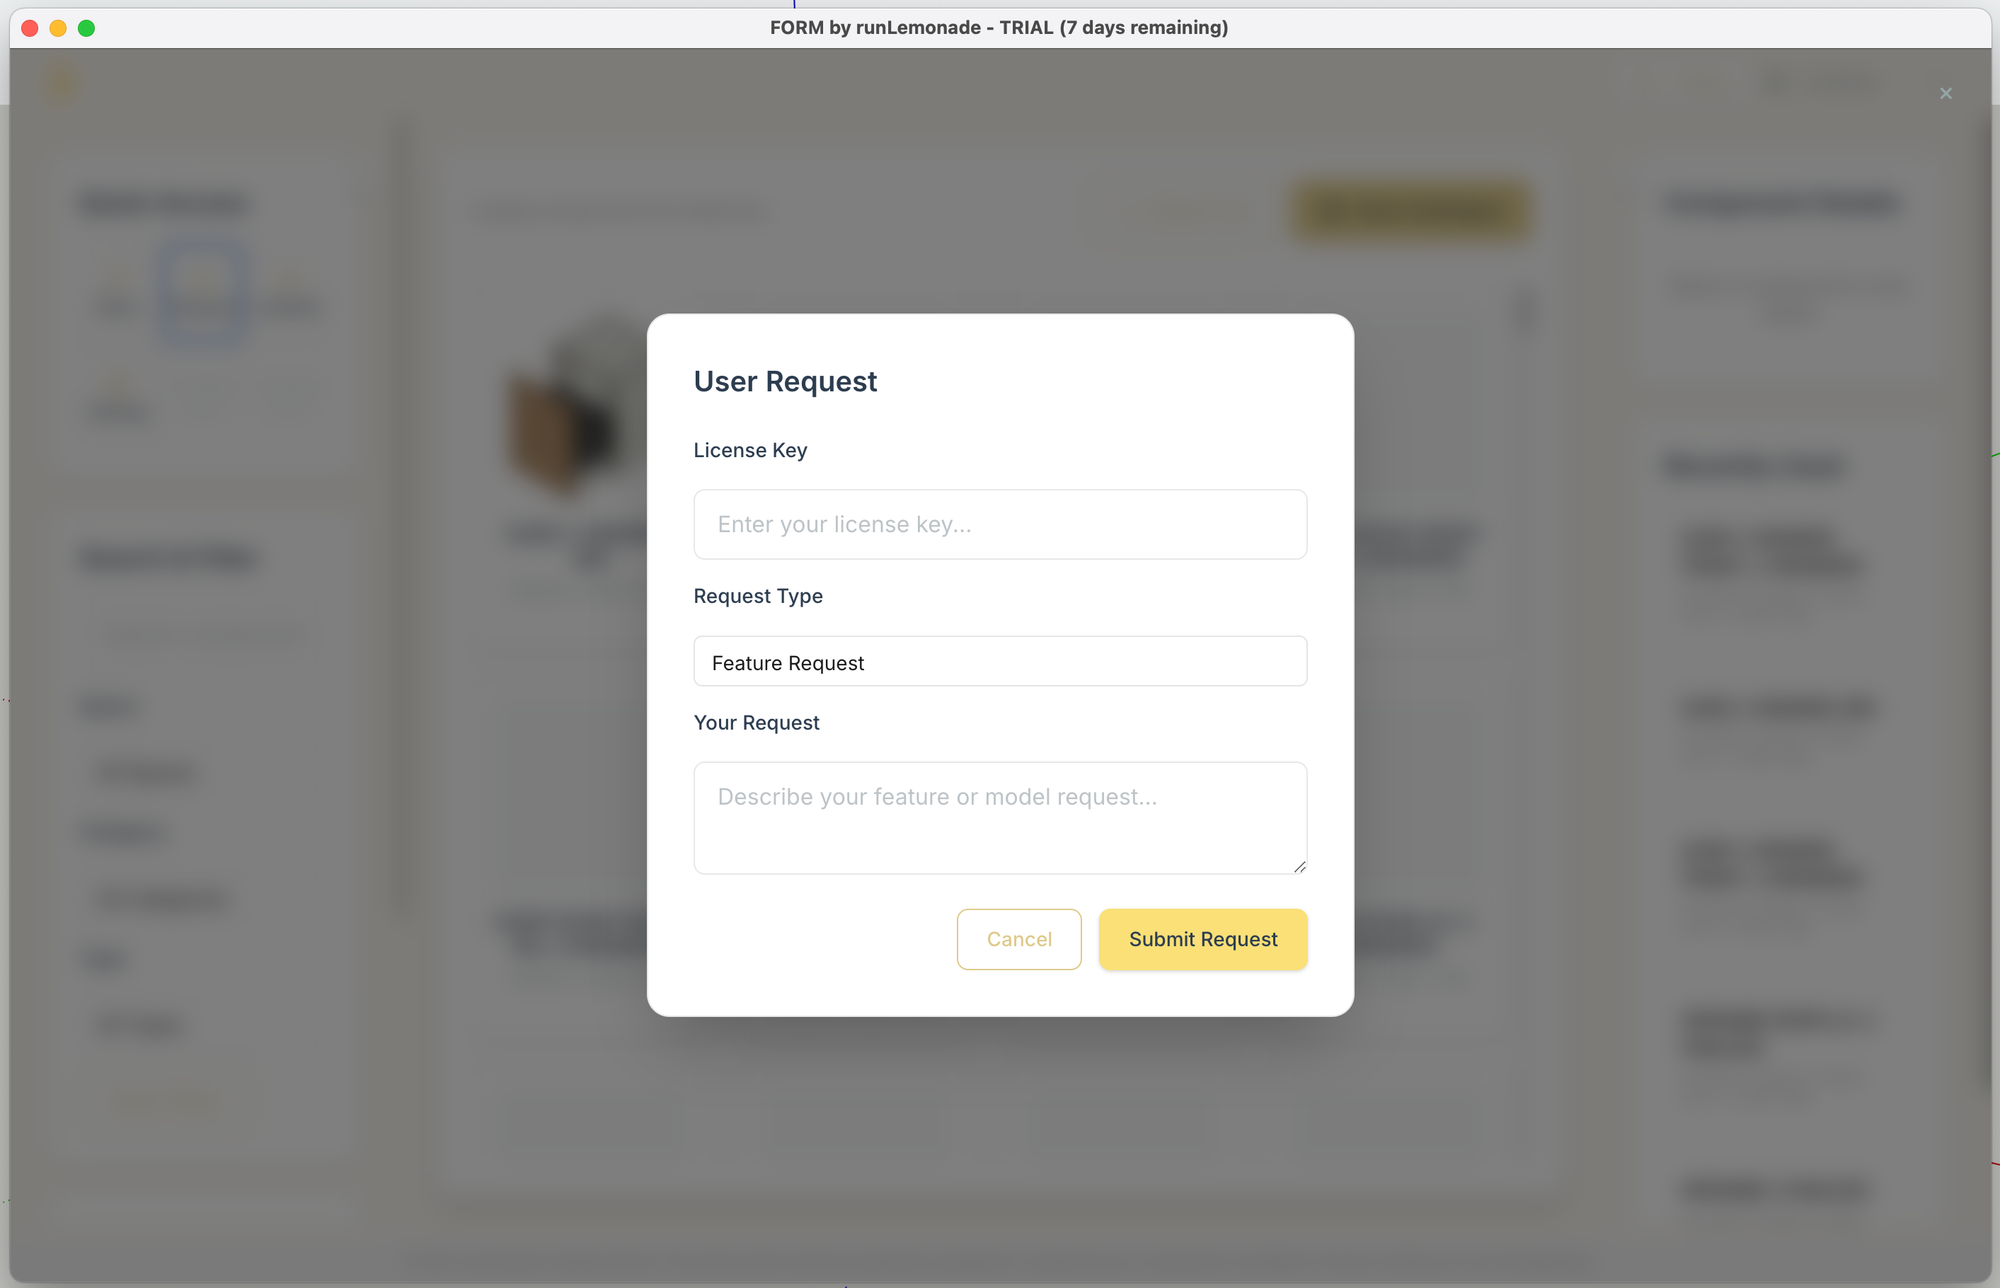Click the blurred yellow button behind the dialog
Viewport: 2000px width, 1288px height.
tap(1410, 211)
